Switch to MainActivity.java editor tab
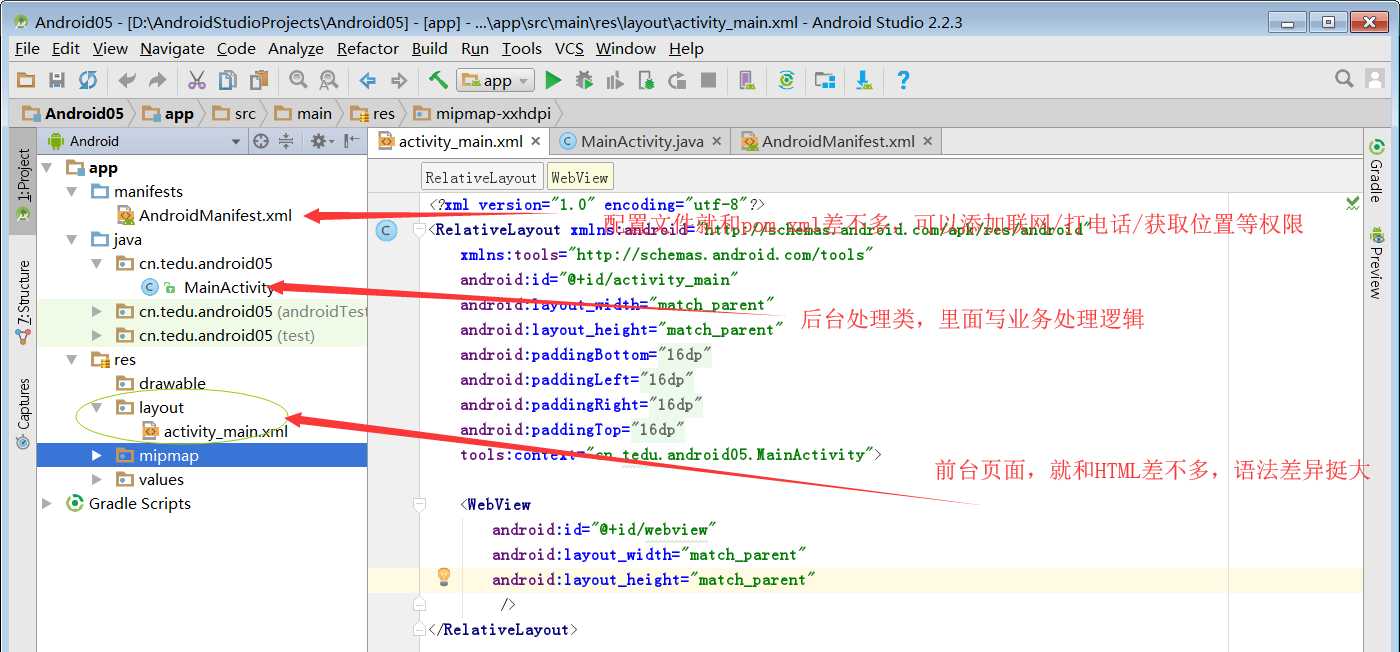Screen dimensions: 1400x652 642,141
